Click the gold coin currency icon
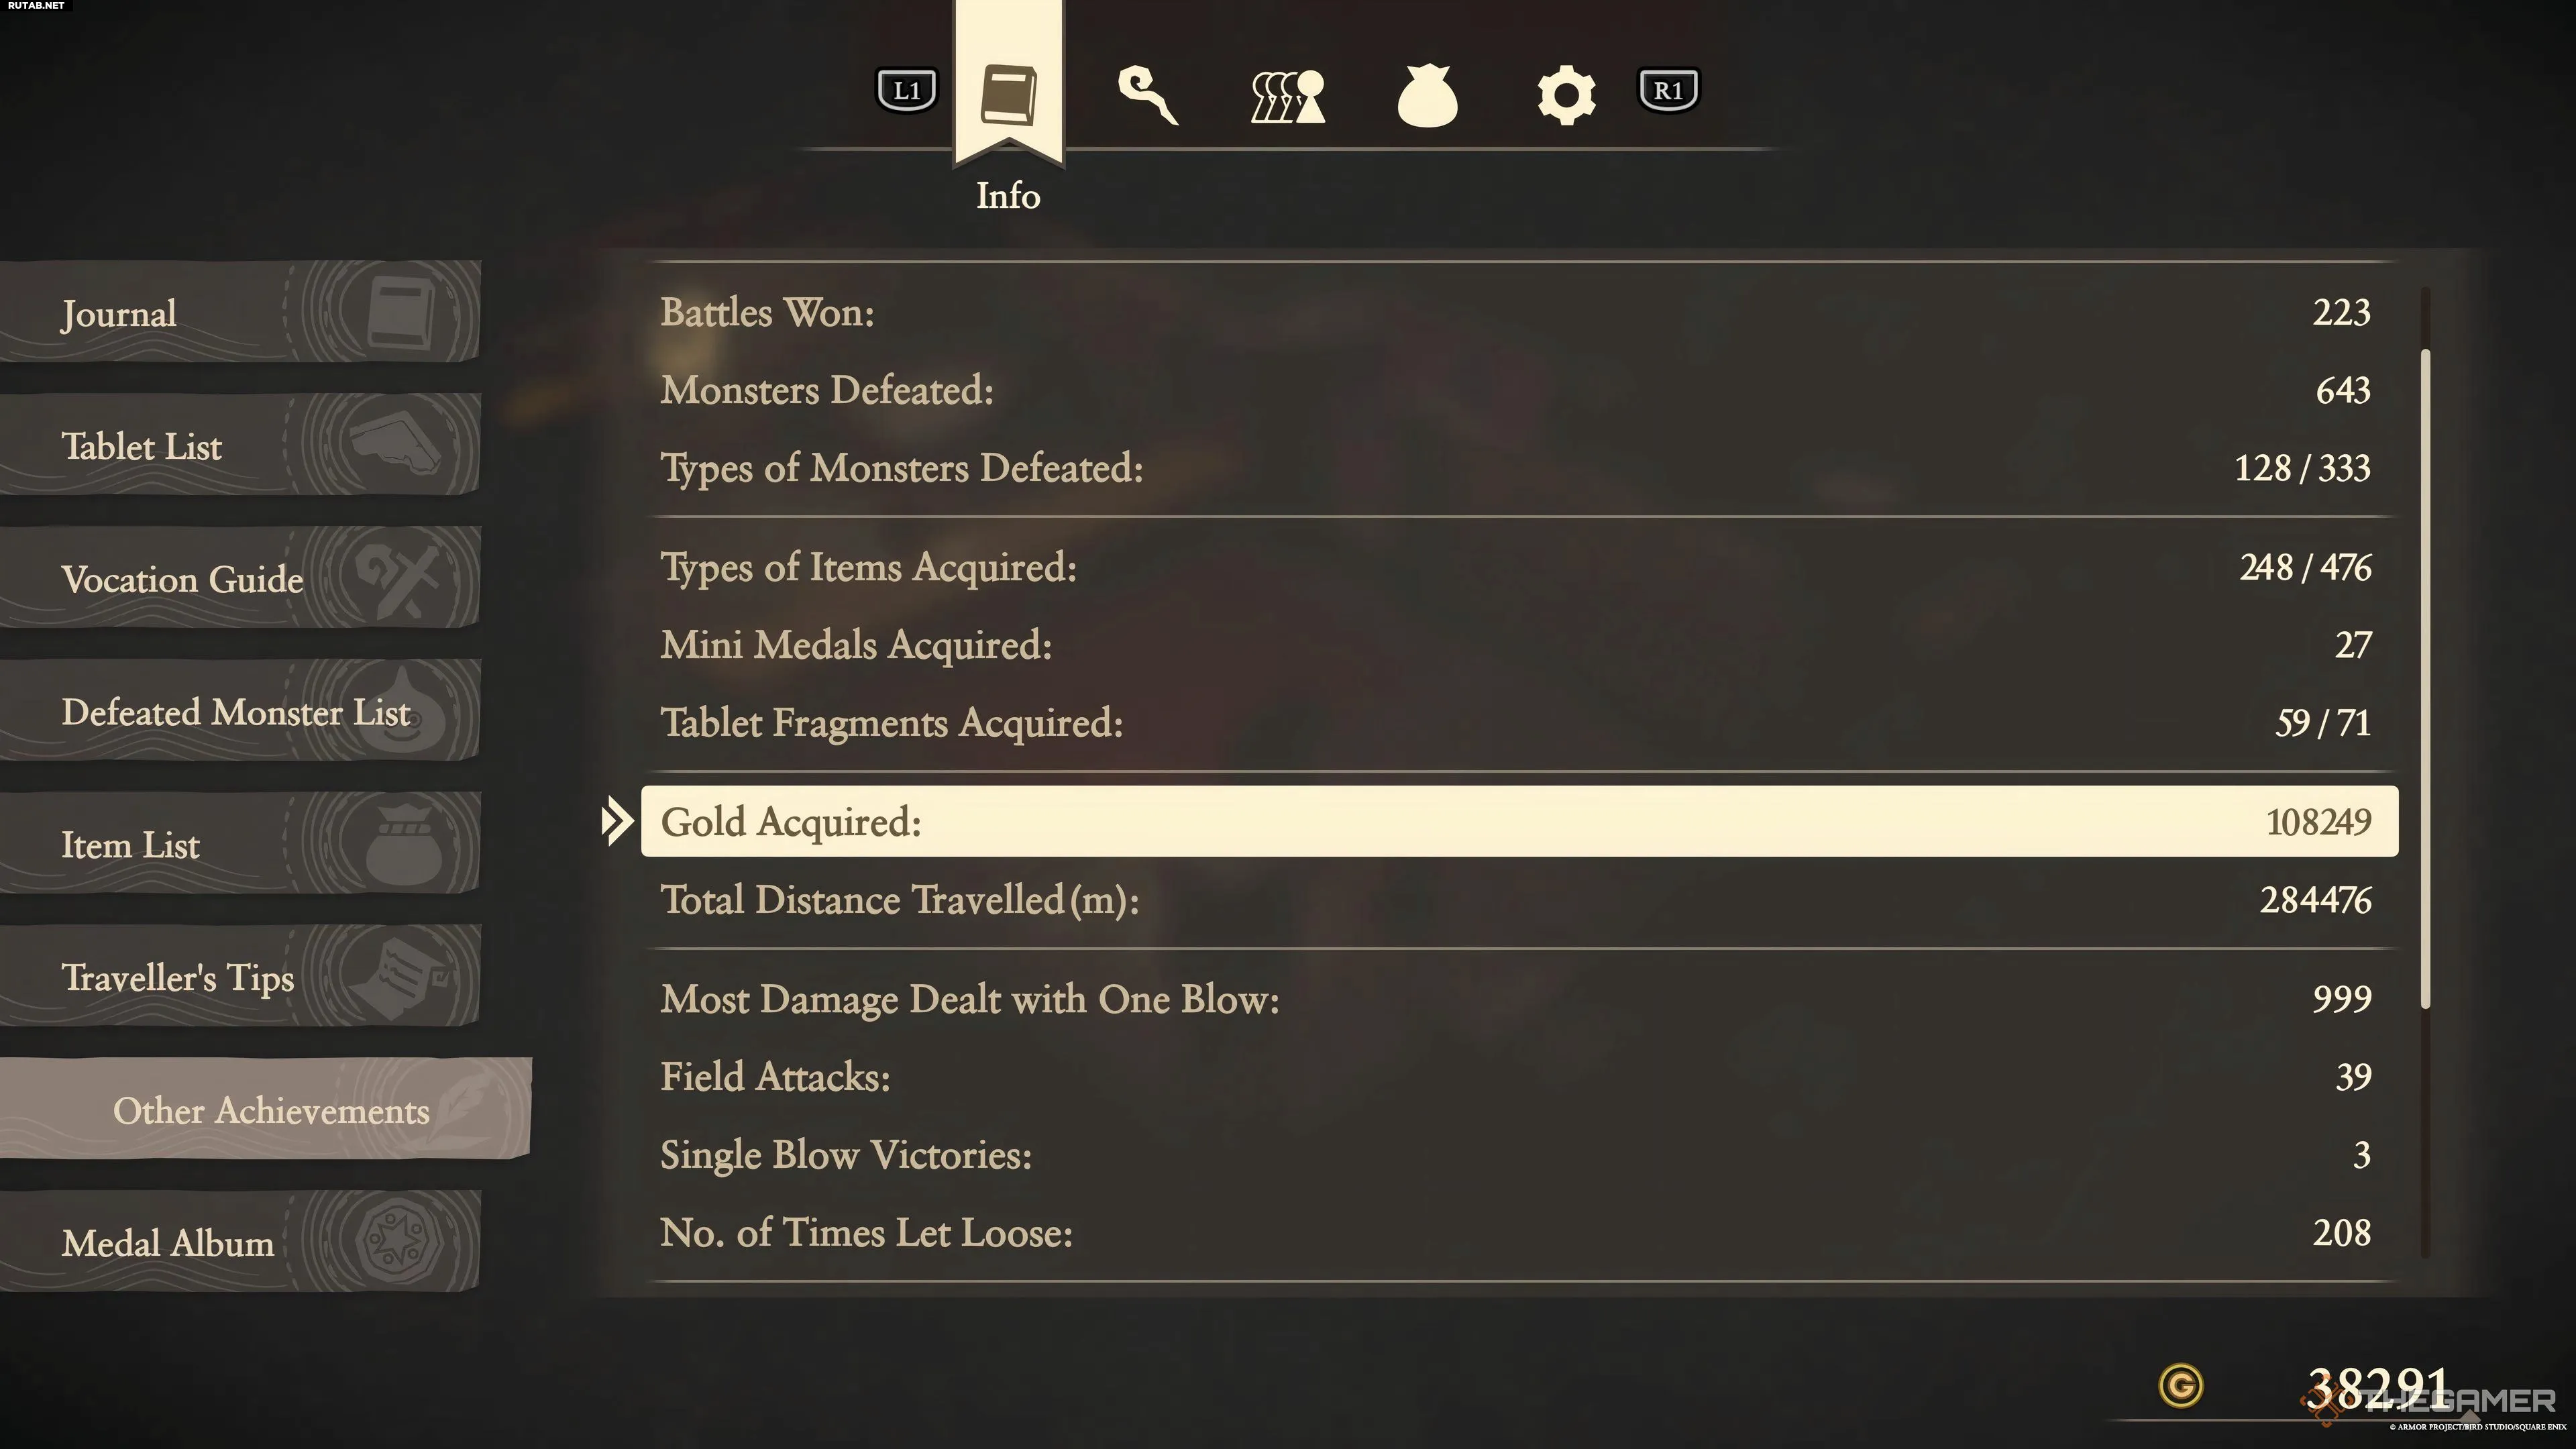 coord(2180,1386)
